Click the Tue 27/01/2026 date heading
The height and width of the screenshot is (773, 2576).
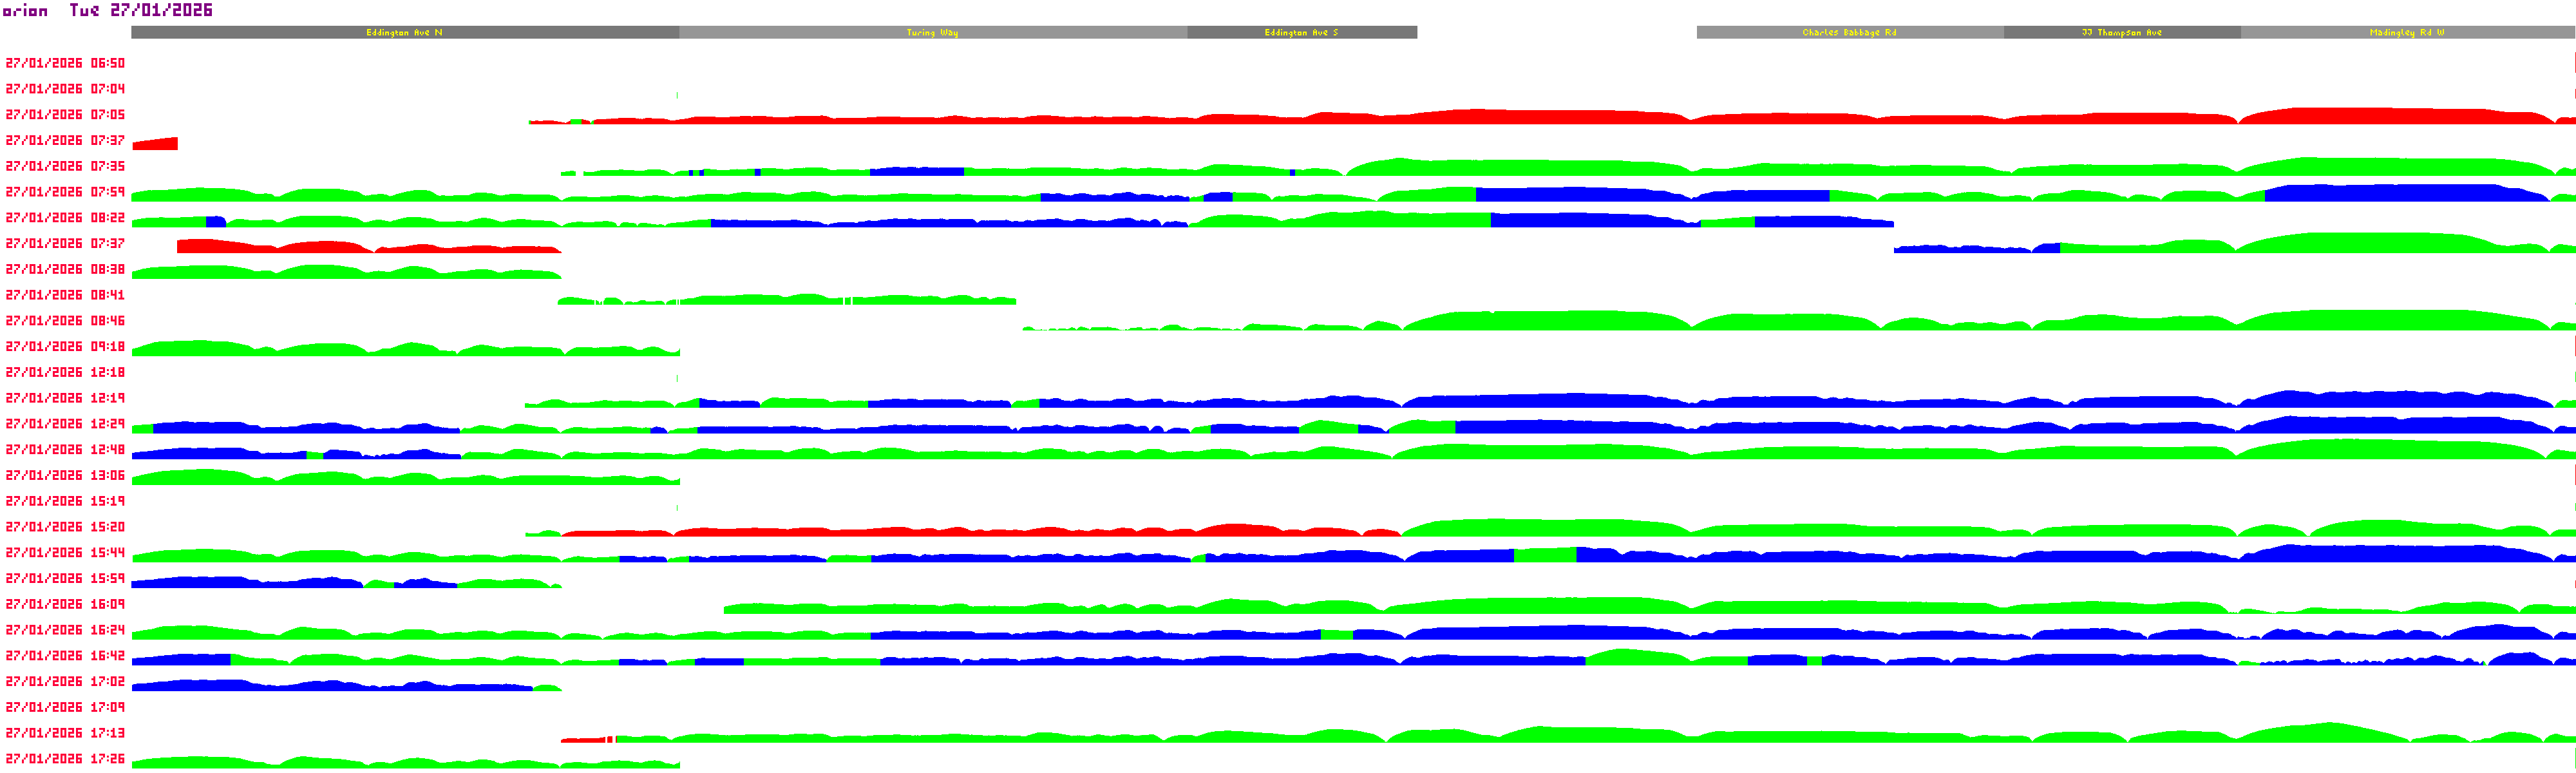[x=141, y=10]
